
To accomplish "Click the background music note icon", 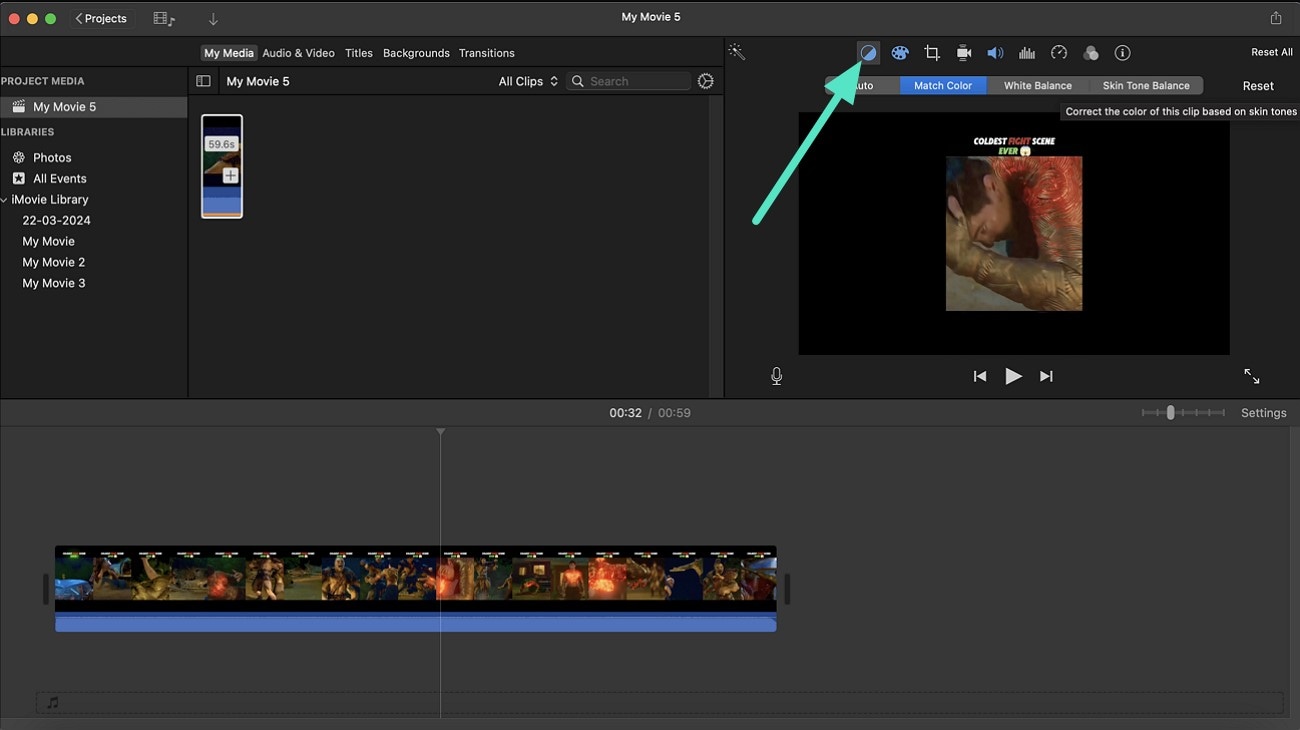I will tap(52, 703).
